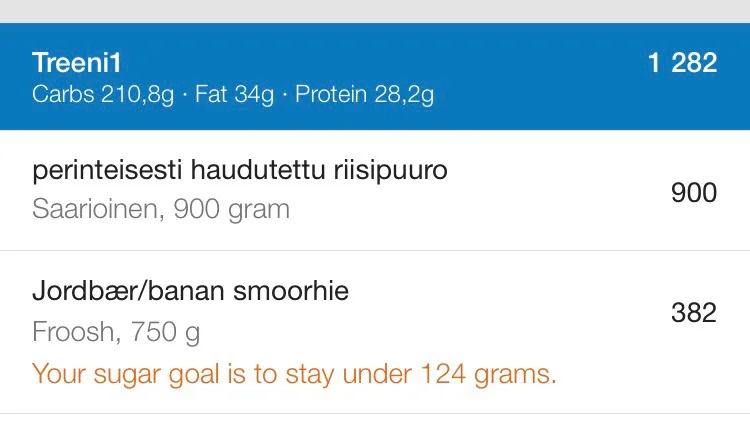Click the Froosh, 750 g serving text
This screenshot has width=750, height=440.
pyautogui.click(x=116, y=331)
